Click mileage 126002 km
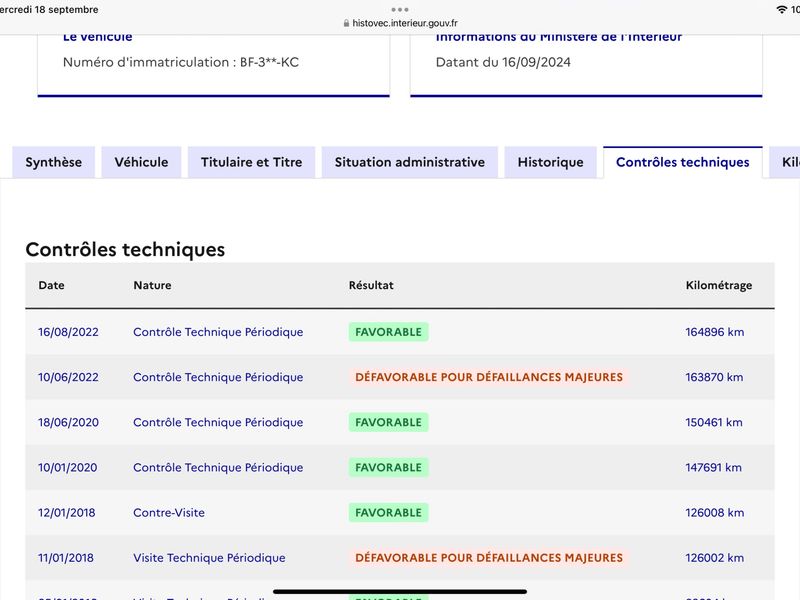Screen dimensions: 800x600 pos(714,558)
